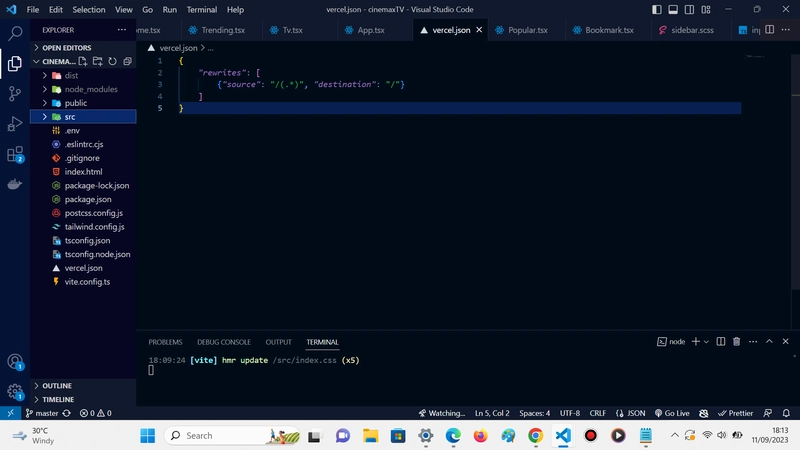Viewport: 800px width, 450px height.
Task: Open the Accounts menu icon
Action: point(15,362)
